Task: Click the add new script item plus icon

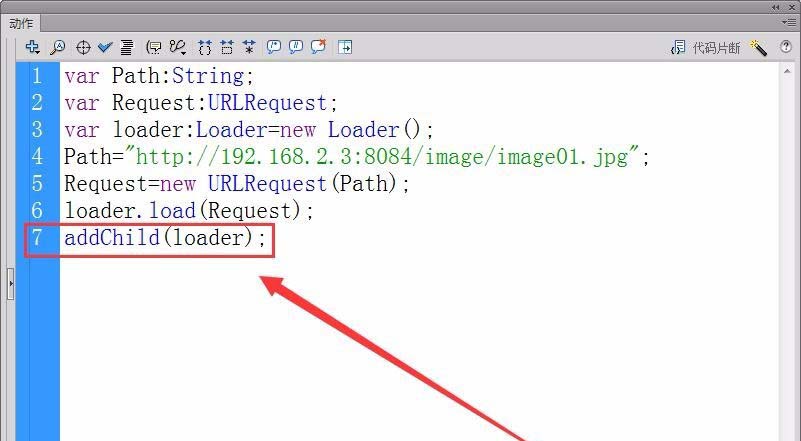Action: pyautogui.click(x=32, y=47)
